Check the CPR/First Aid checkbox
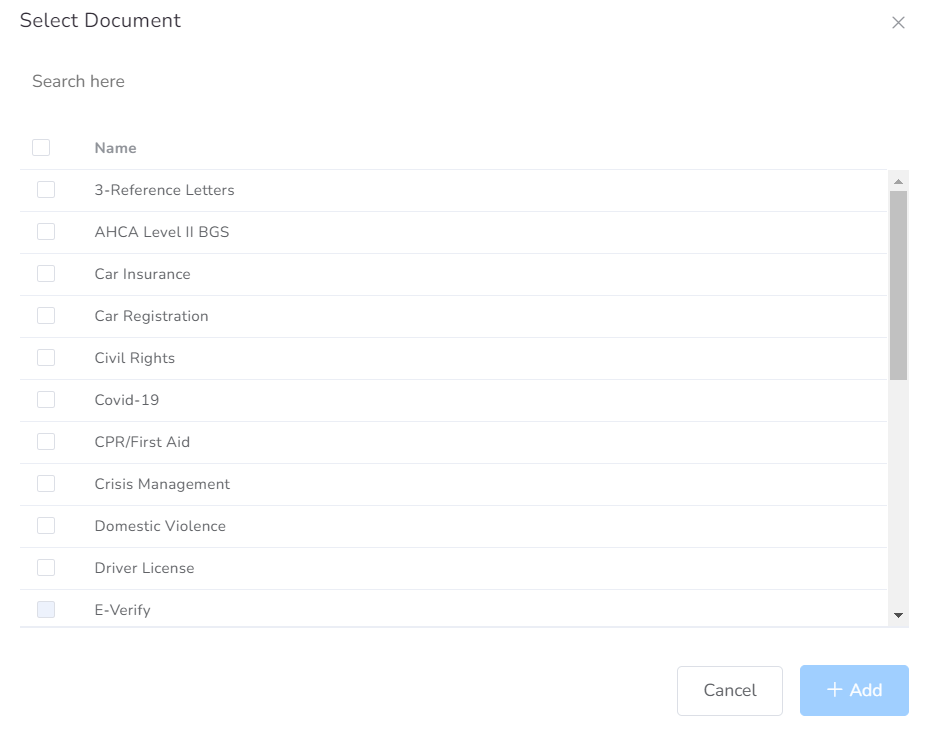The image size is (925, 731). point(46,442)
